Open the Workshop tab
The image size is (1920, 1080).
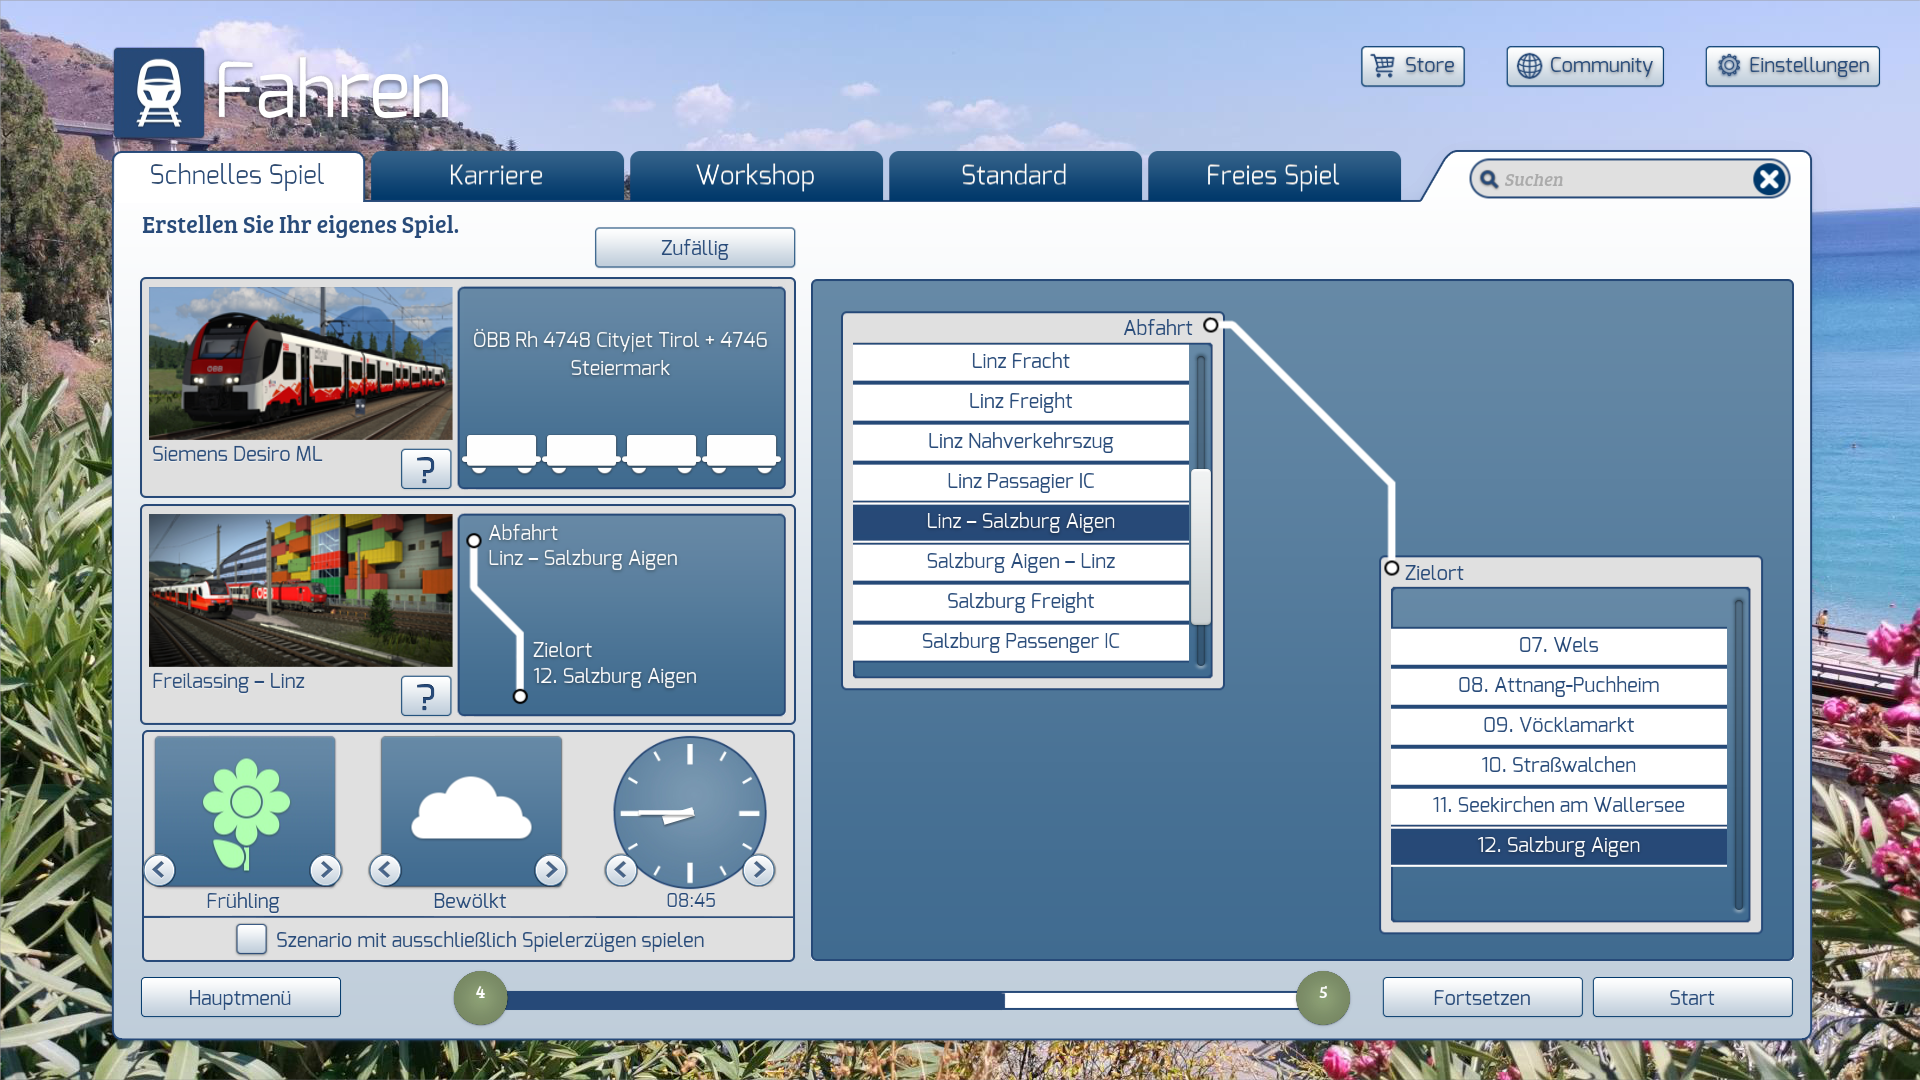(x=755, y=176)
